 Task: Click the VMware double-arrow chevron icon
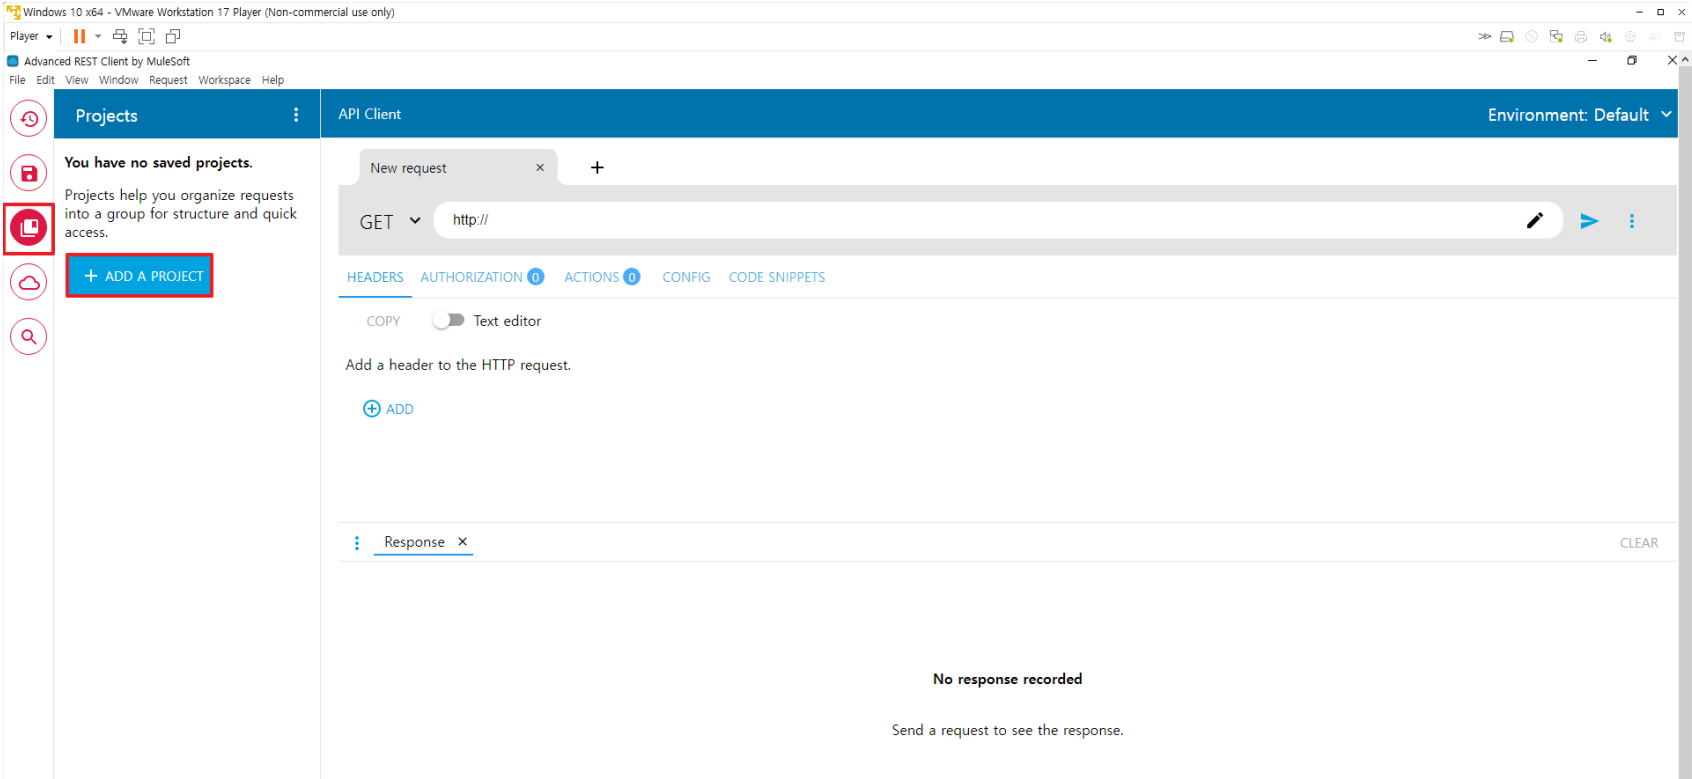click(x=1485, y=37)
